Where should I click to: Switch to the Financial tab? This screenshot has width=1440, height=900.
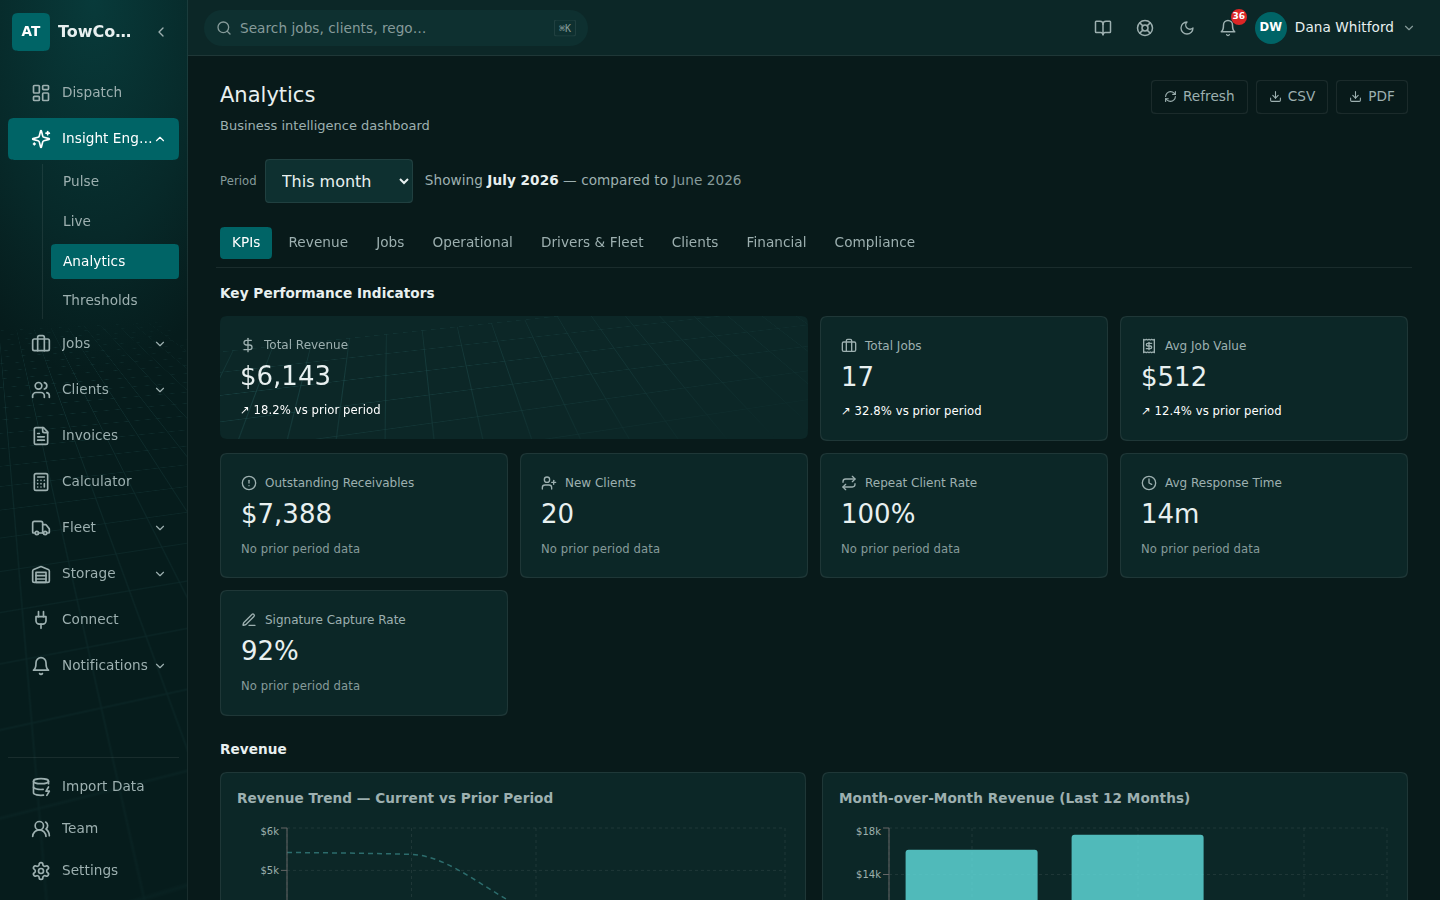776,243
